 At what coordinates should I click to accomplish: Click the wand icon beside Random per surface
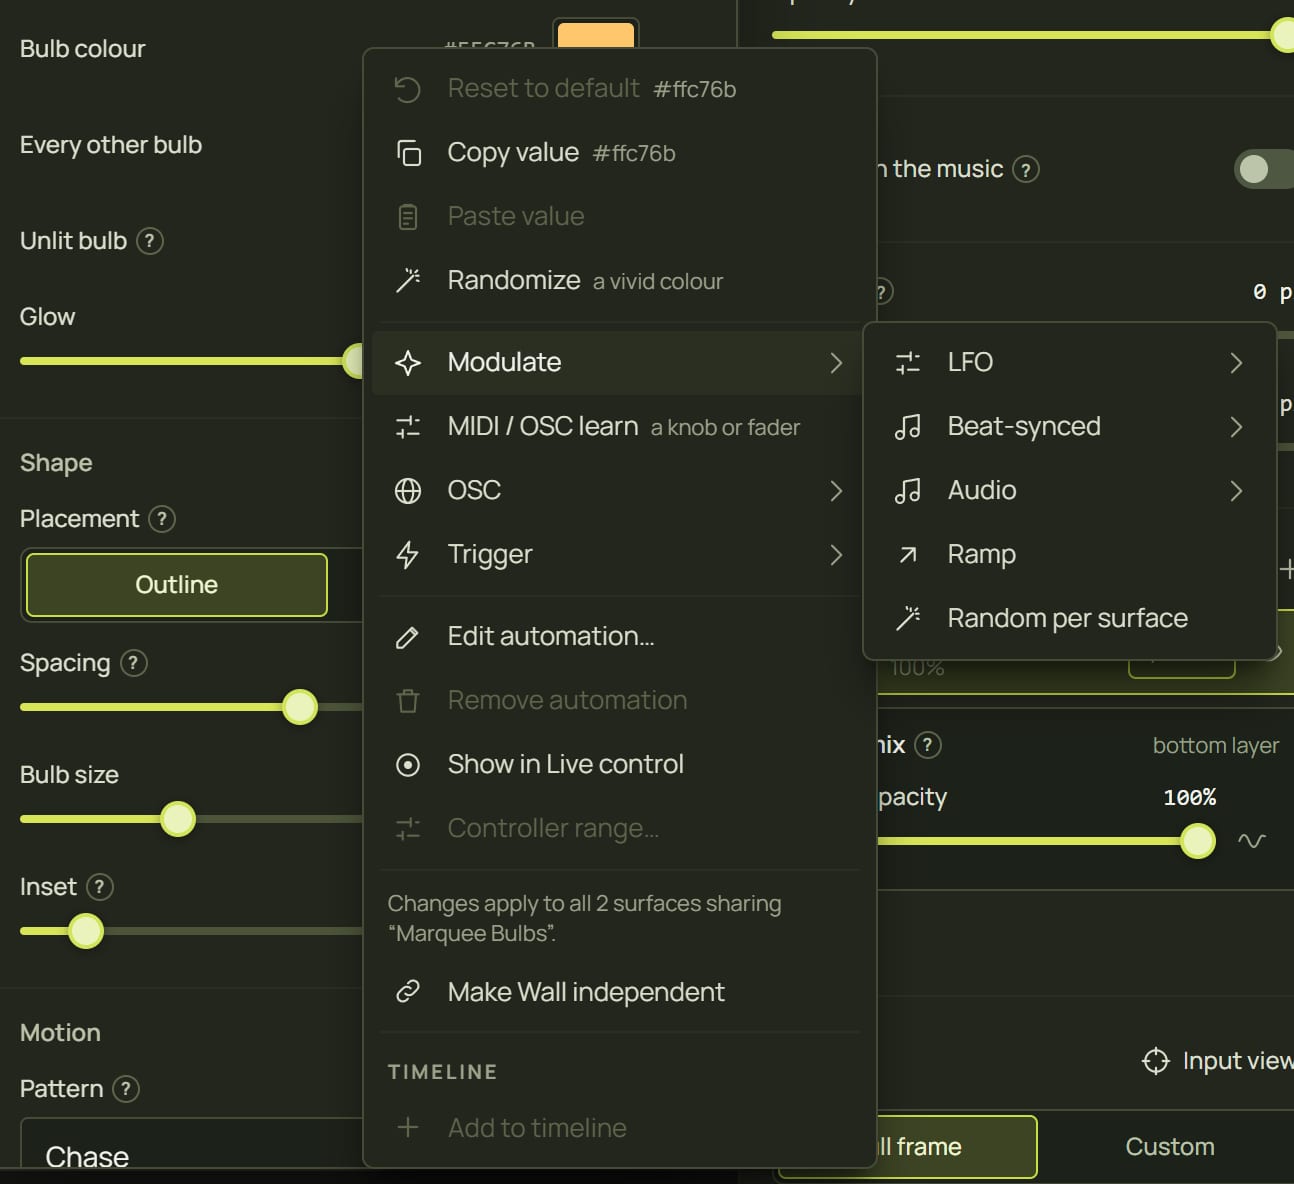[908, 619]
